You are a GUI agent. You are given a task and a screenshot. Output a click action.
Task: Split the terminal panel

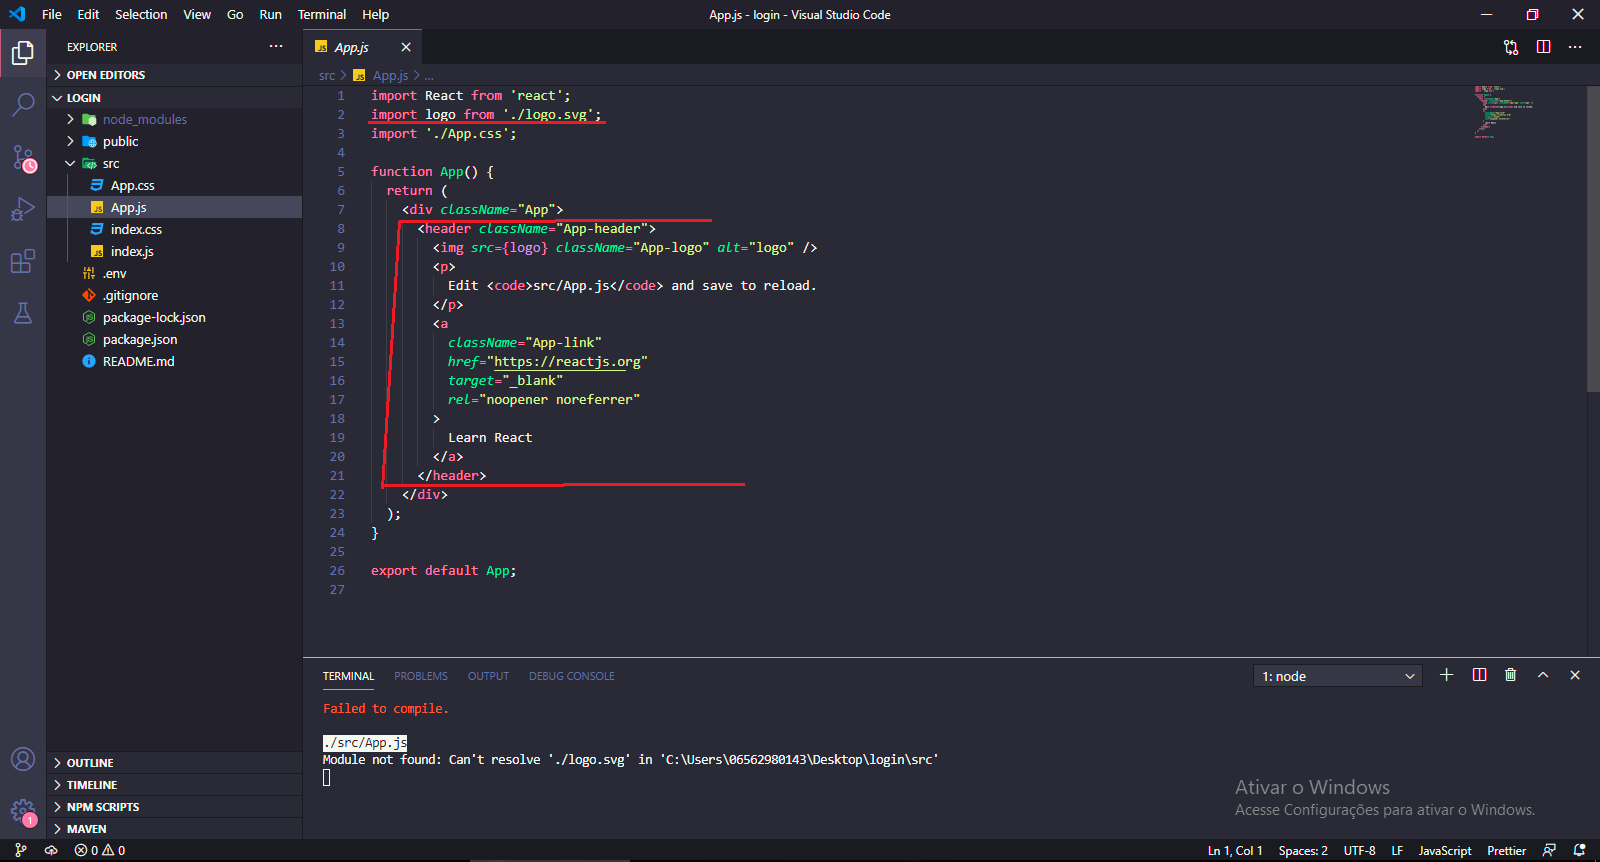click(1479, 675)
